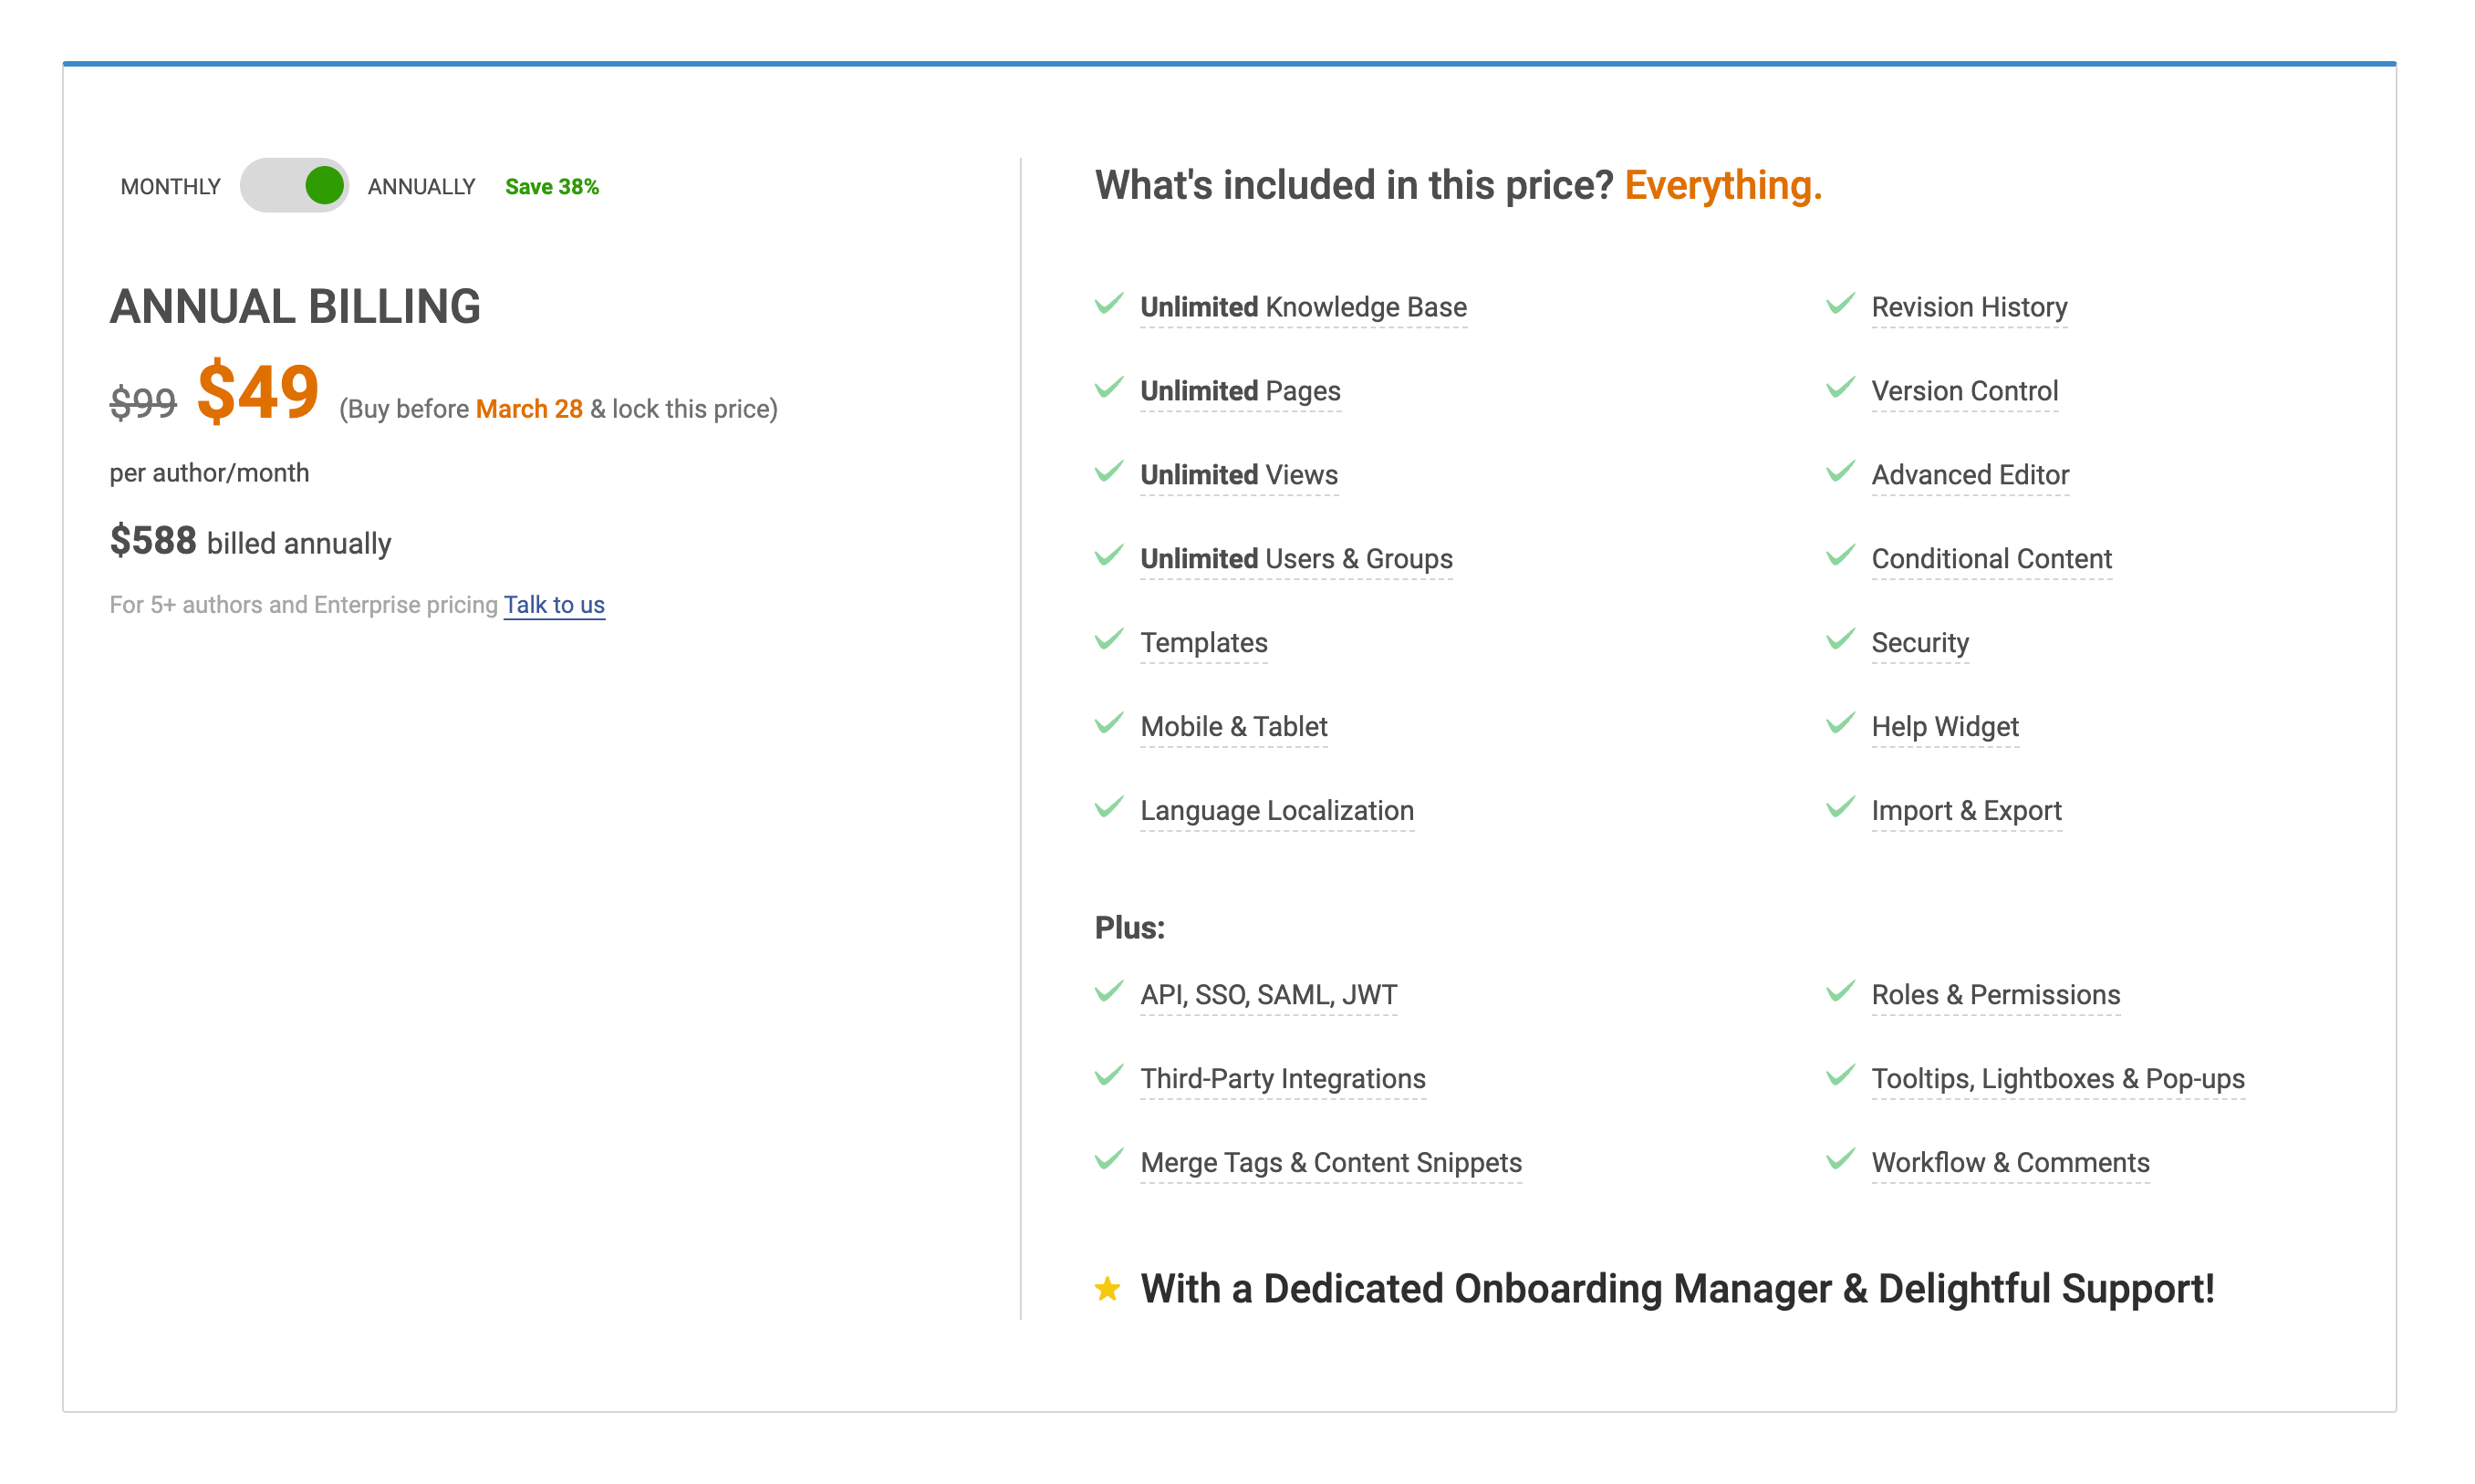Viewport: 2475px width, 1484px height.
Task: Click the Security feature
Action: [1920, 643]
